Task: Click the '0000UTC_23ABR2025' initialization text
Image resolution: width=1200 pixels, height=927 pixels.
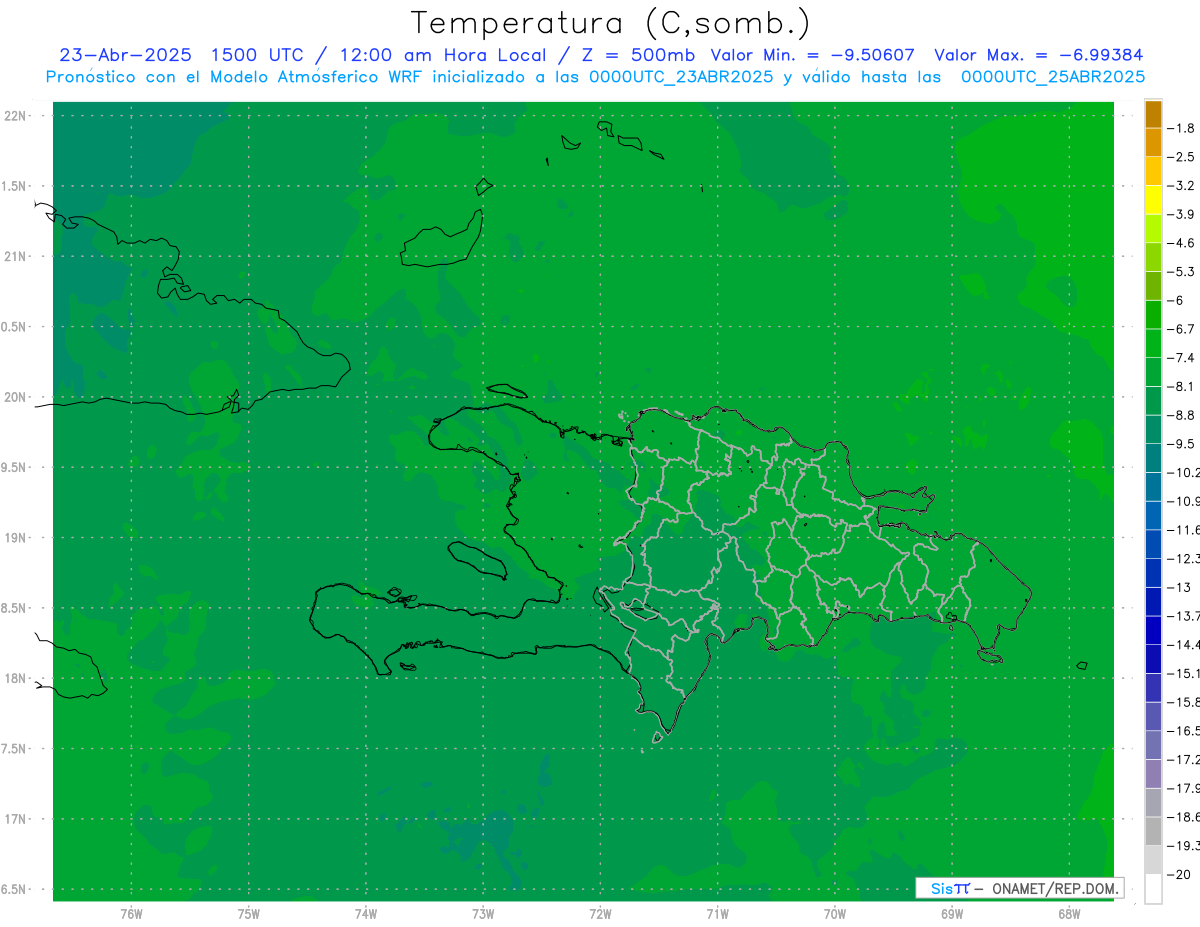Action: coord(682,77)
